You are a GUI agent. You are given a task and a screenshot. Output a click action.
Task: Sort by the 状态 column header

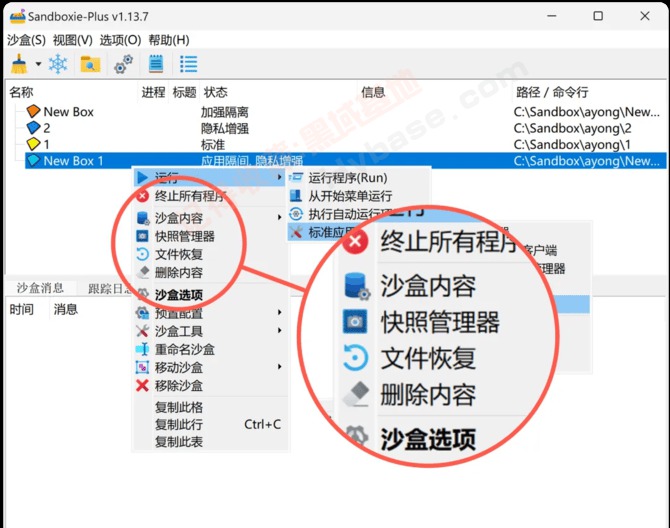pyautogui.click(x=215, y=92)
